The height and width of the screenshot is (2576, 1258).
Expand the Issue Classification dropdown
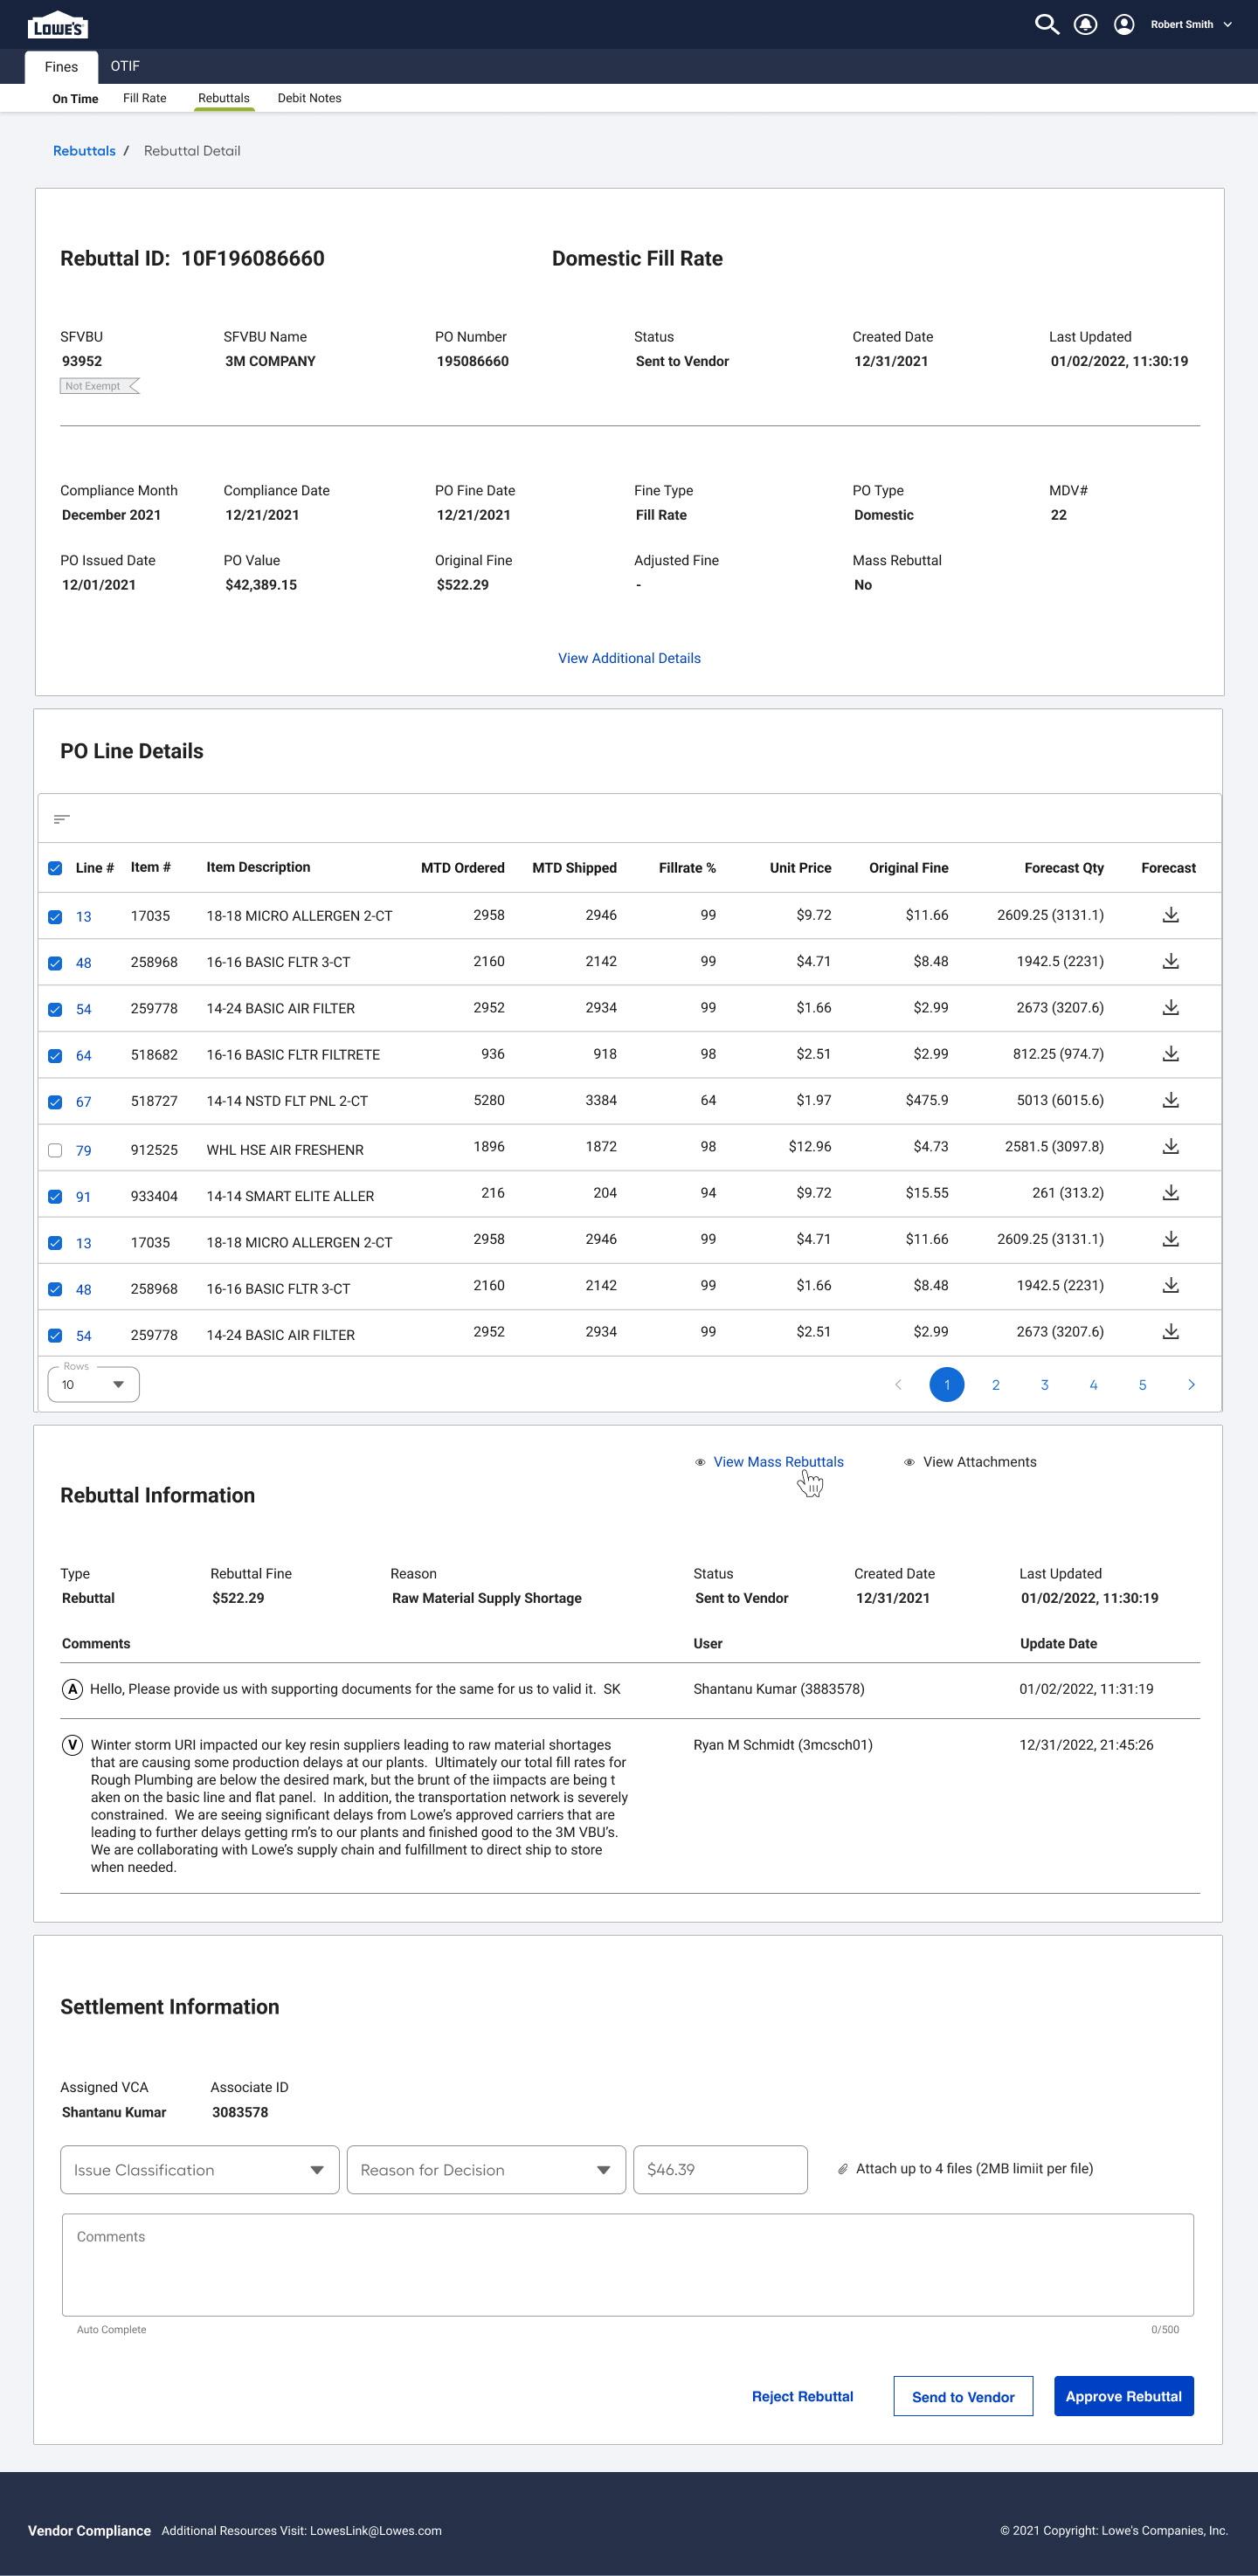(199, 2169)
